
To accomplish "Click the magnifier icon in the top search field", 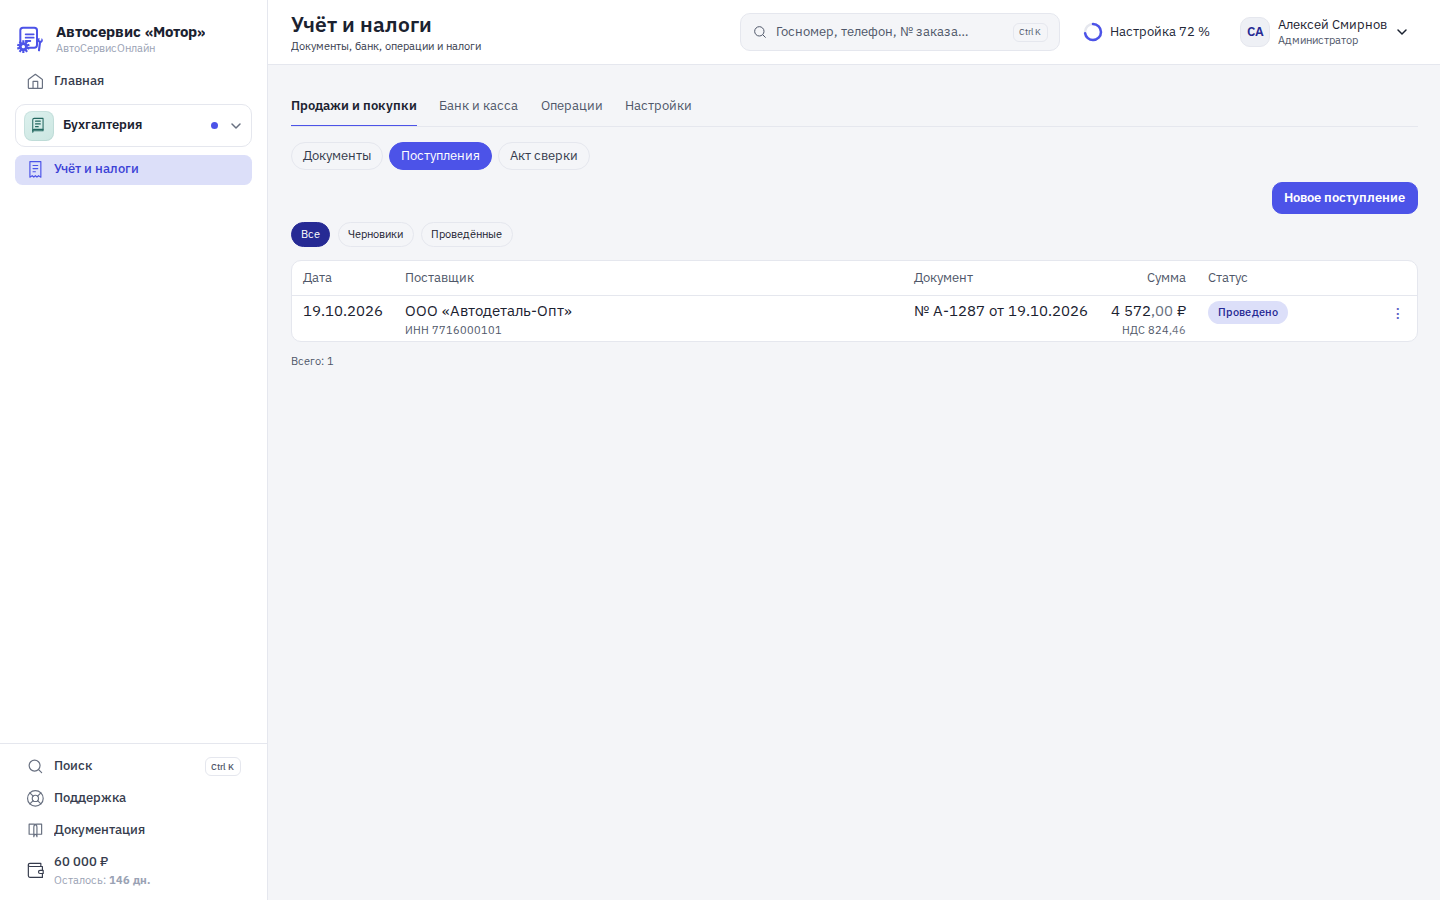I will 760,32.
